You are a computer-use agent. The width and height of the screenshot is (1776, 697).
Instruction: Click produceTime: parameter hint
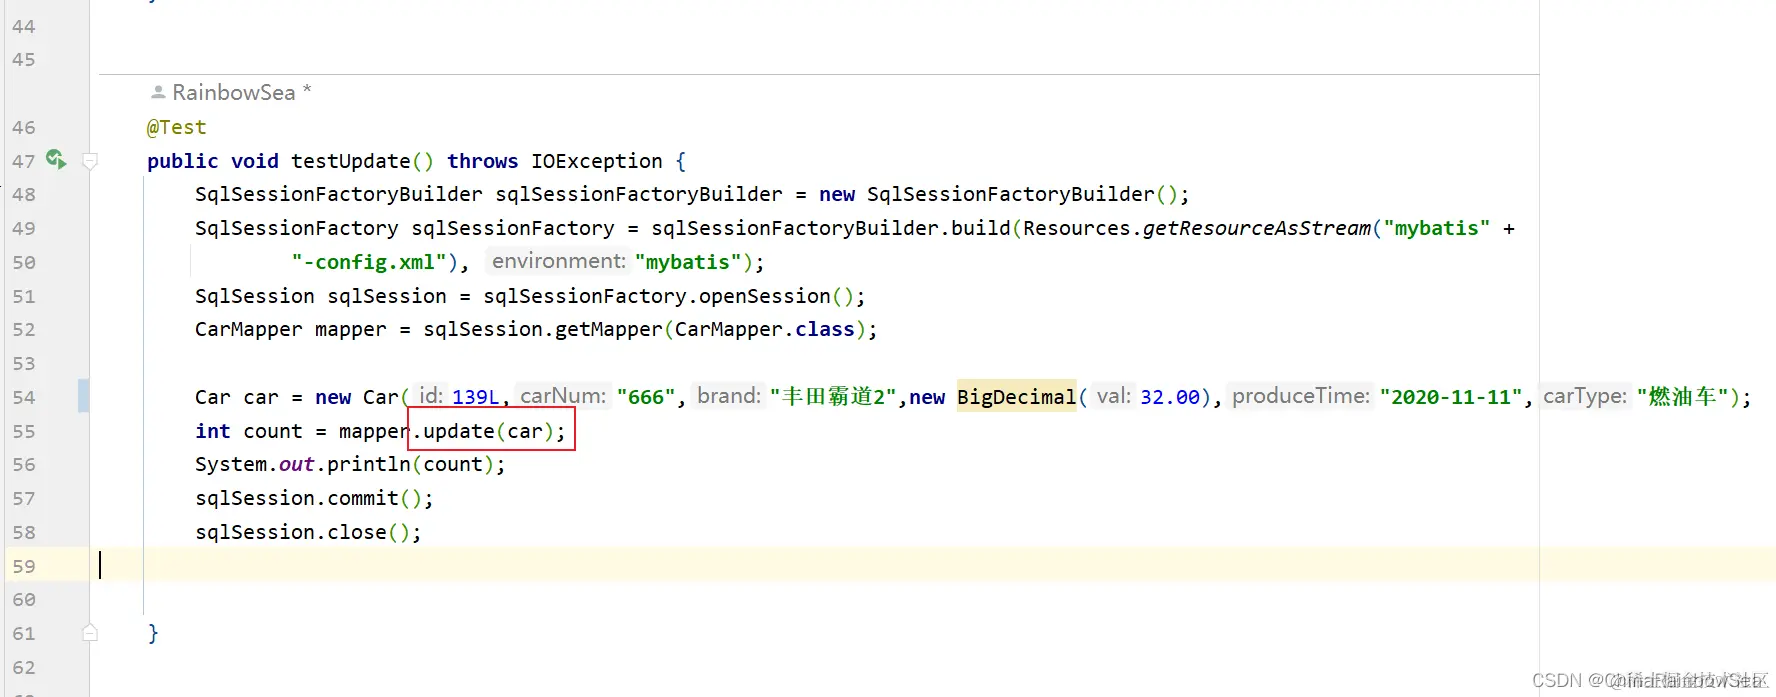(1301, 396)
